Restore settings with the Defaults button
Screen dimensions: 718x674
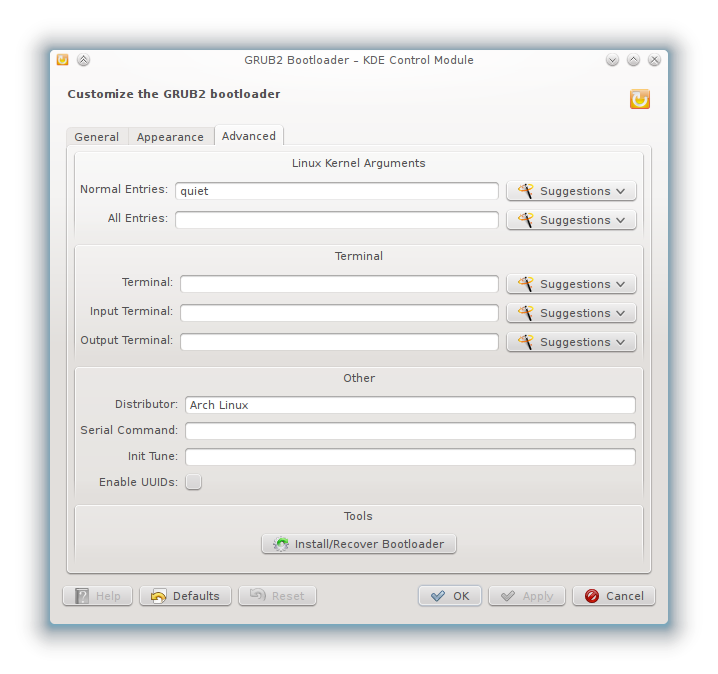[x=185, y=596]
